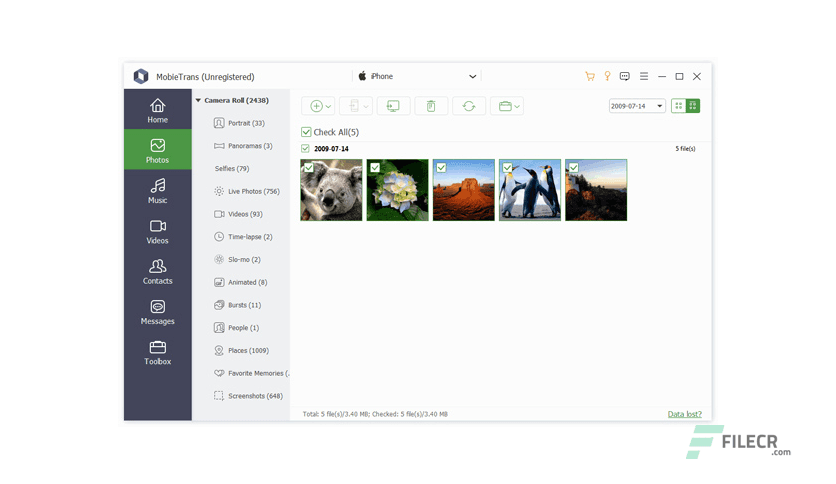Open the 2009-07-14 date dropdown
The height and width of the screenshot is (484, 836).
click(x=637, y=106)
